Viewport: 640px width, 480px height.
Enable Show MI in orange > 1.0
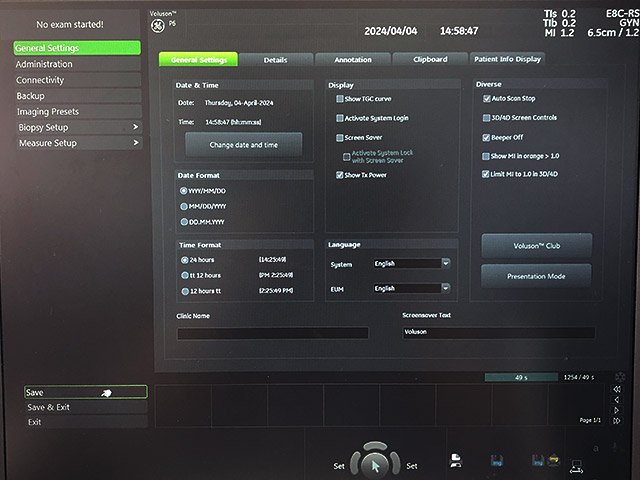coord(486,156)
